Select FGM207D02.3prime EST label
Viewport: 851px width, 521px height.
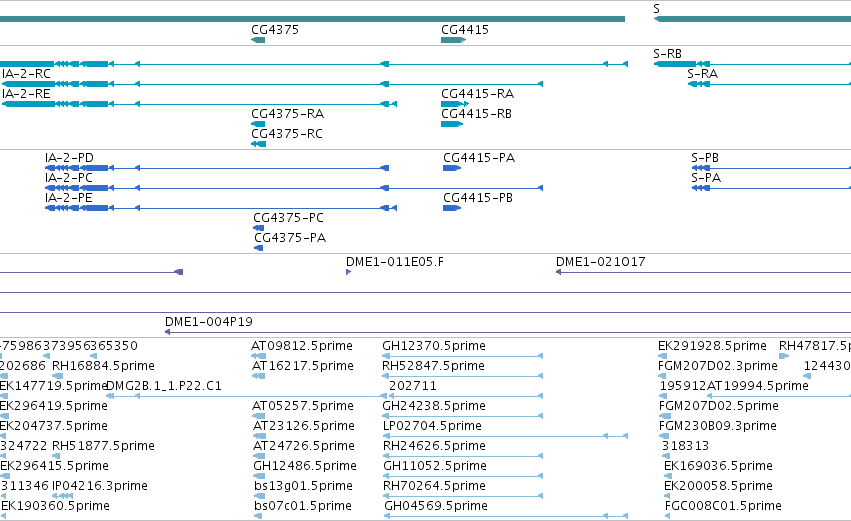click(x=717, y=366)
